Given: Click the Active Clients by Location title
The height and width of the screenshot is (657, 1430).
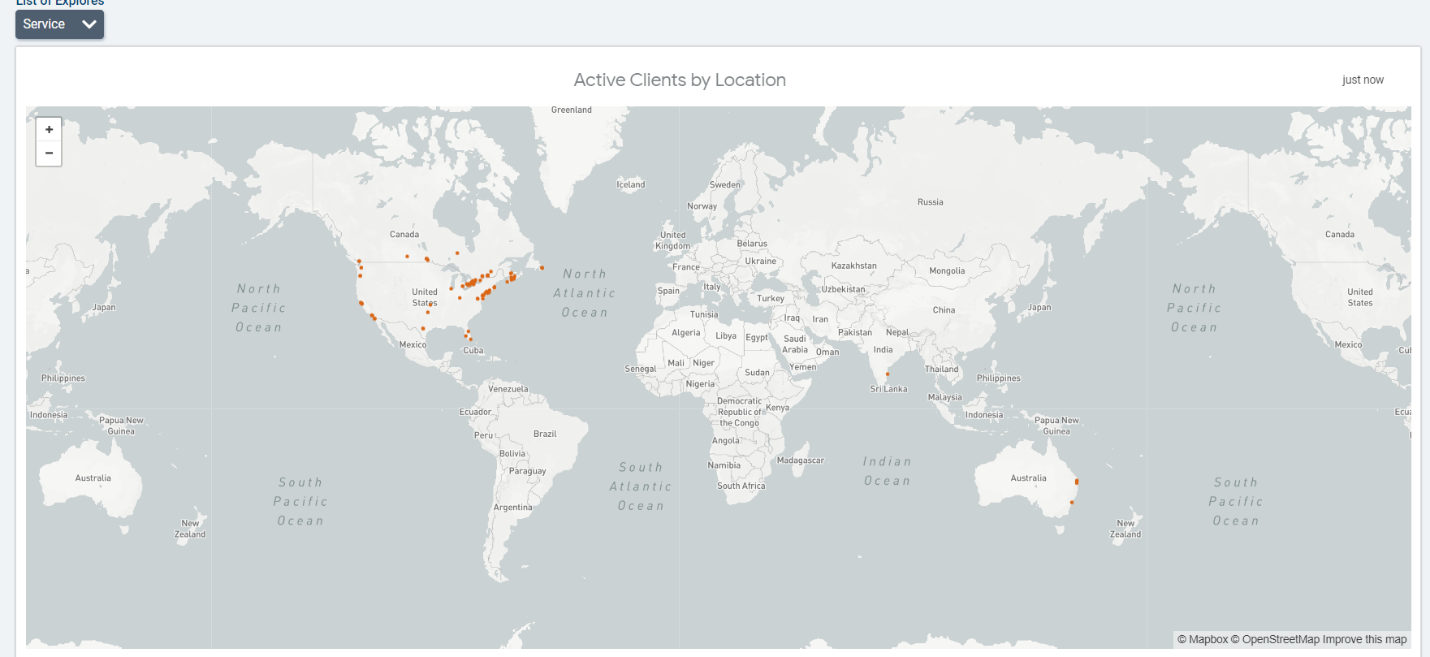Looking at the screenshot, I should pyautogui.click(x=680, y=80).
